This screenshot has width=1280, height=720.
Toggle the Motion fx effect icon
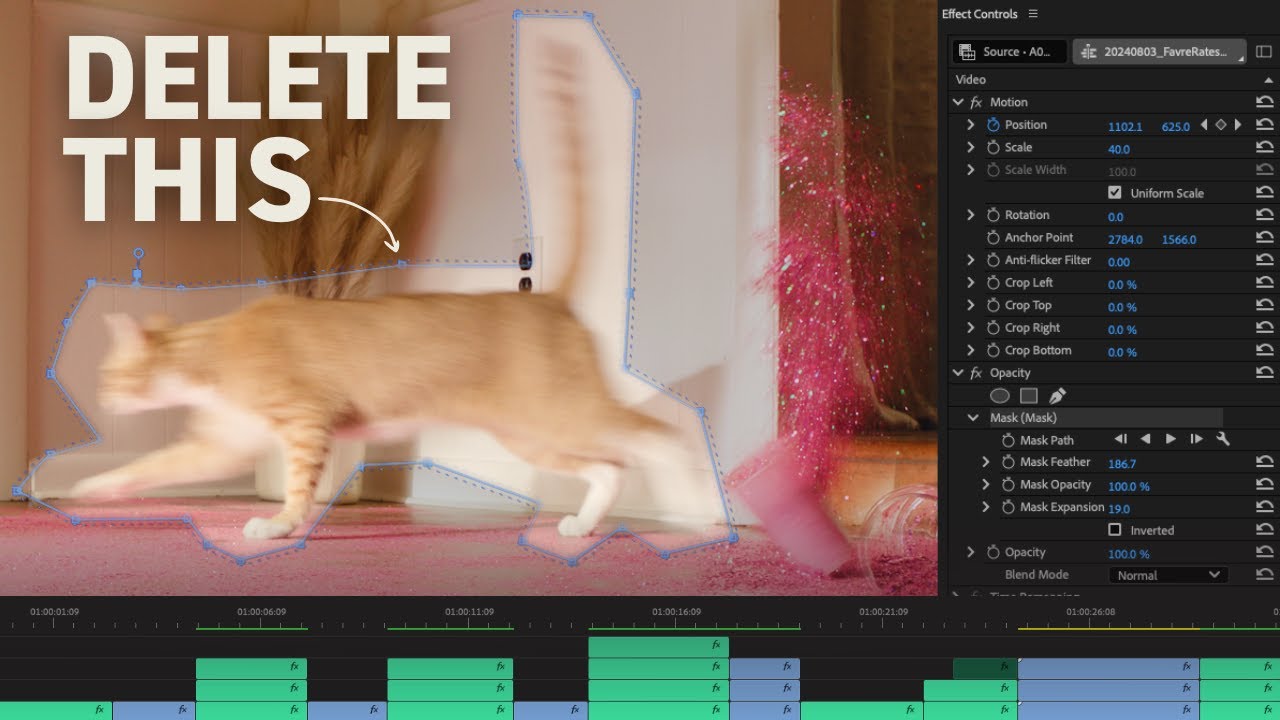tap(976, 102)
